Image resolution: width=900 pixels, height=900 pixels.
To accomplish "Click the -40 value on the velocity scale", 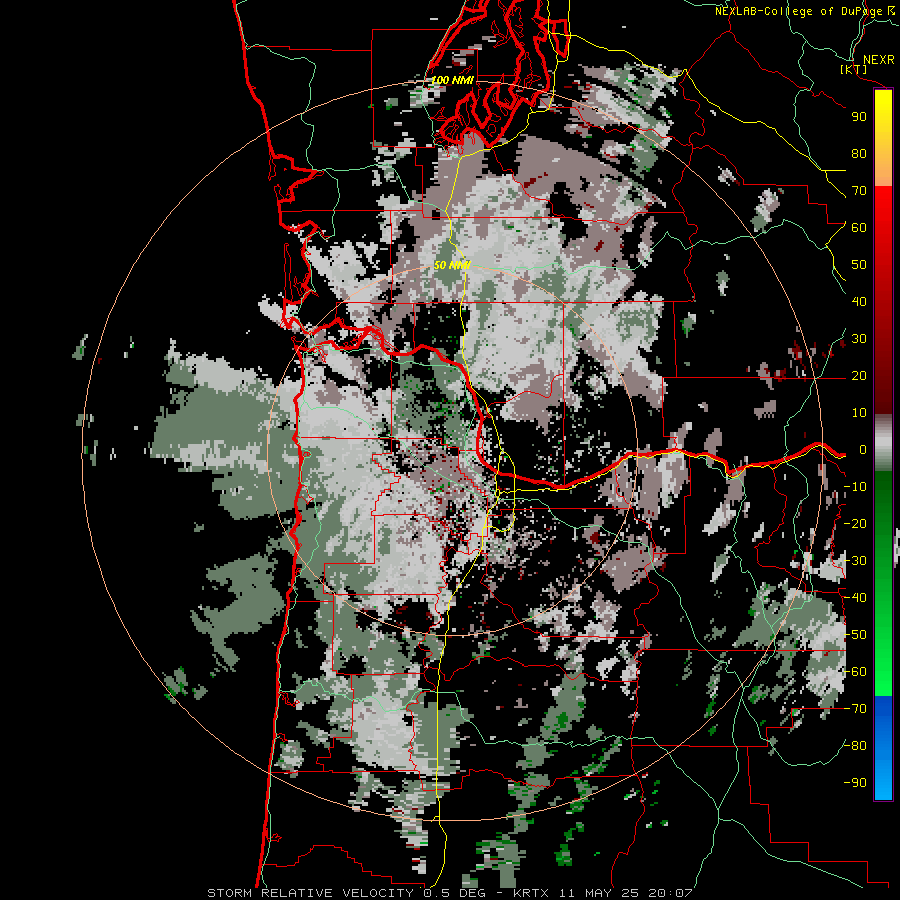I will [x=855, y=598].
